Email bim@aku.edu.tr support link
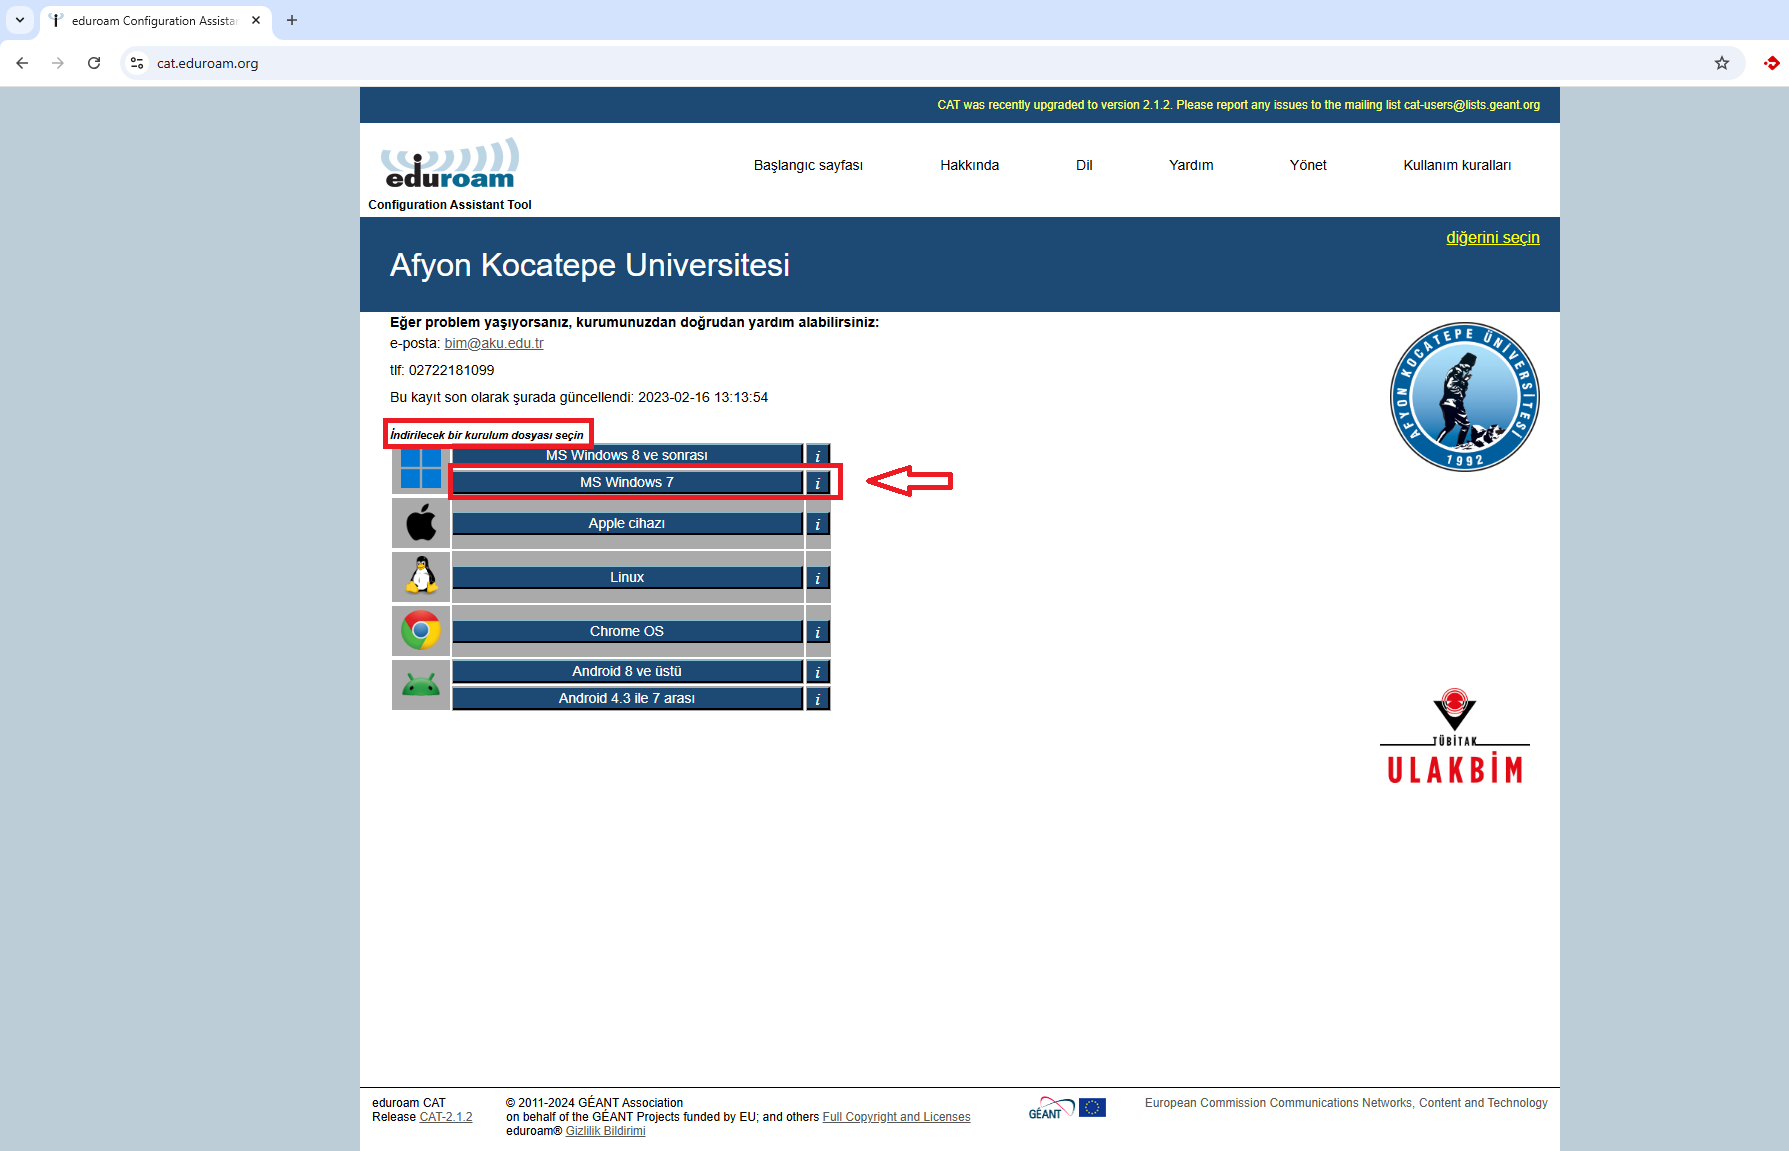Image resolution: width=1789 pixels, height=1151 pixels. 494,343
